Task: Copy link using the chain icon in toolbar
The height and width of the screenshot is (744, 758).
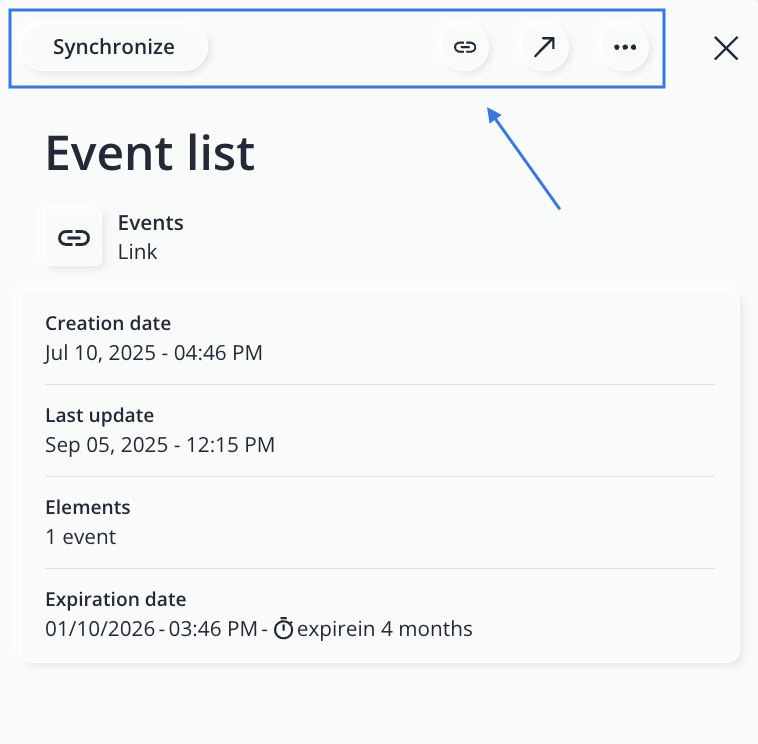Action: (x=465, y=47)
